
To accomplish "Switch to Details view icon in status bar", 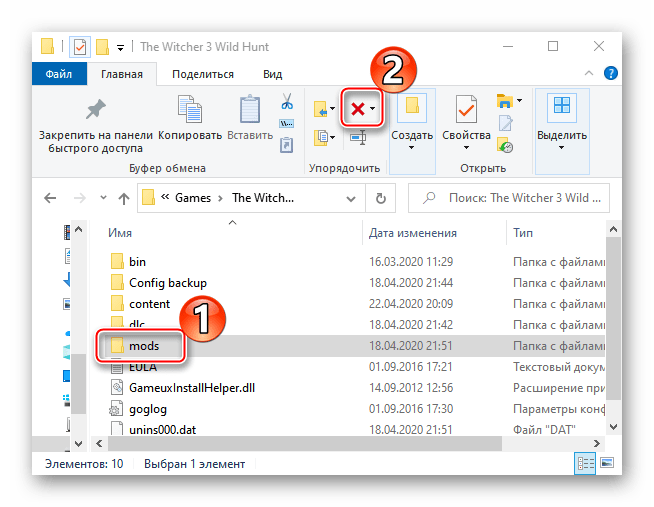I will [585, 463].
